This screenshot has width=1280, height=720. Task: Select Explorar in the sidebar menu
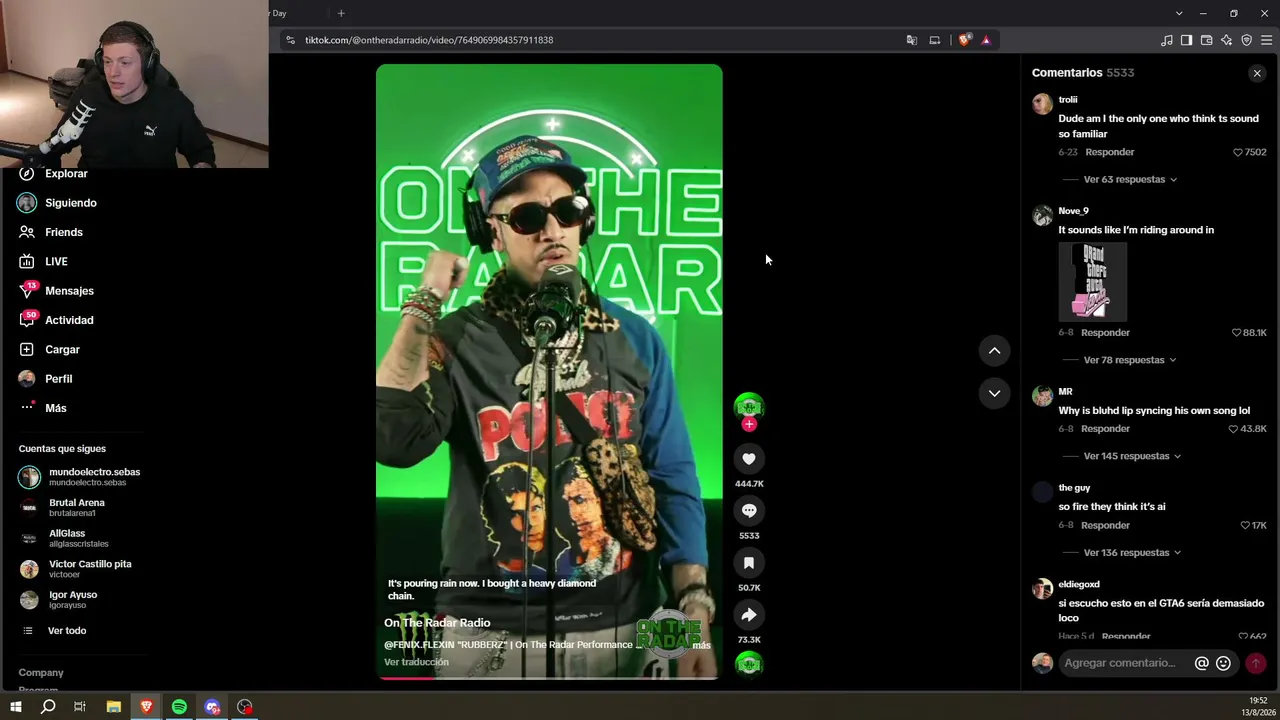(x=66, y=174)
